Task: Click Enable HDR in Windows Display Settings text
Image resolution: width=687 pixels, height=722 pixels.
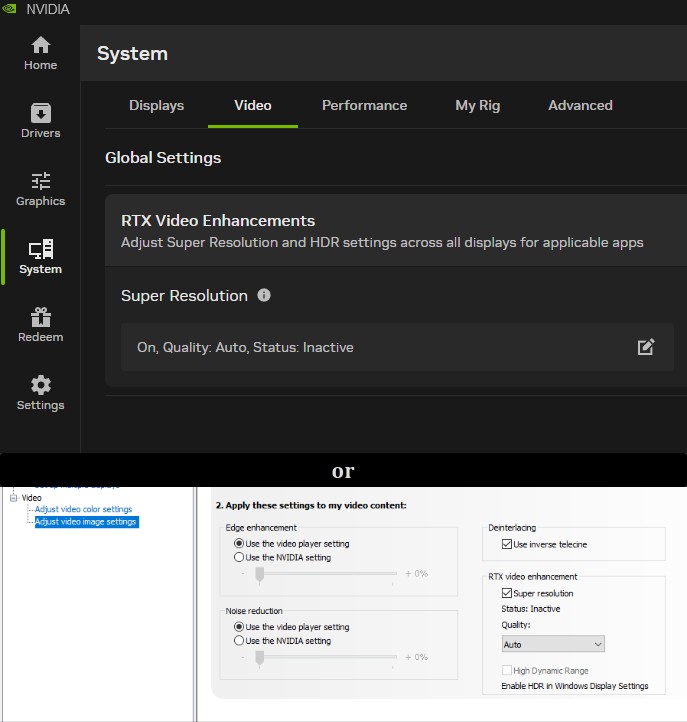Action: pyautogui.click(x=575, y=686)
